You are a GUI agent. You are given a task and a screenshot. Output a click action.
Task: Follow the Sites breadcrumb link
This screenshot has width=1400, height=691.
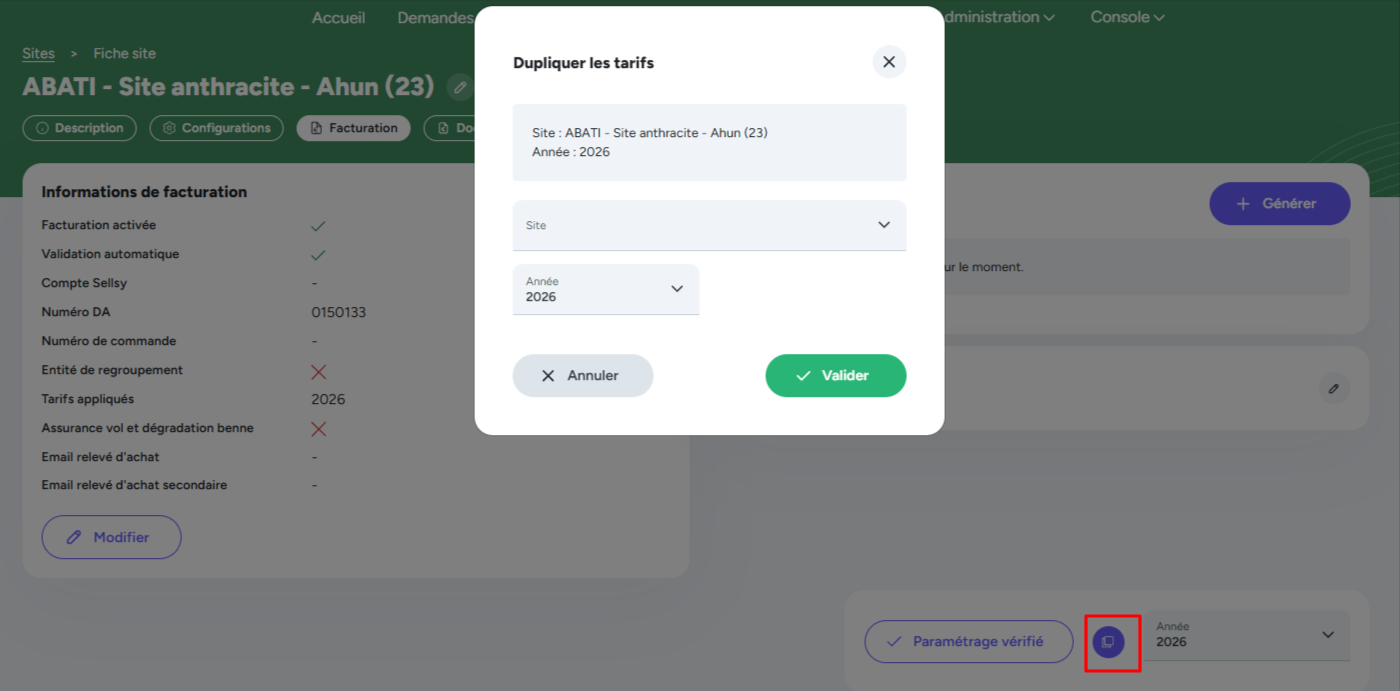pyautogui.click(x=38, y=53)
